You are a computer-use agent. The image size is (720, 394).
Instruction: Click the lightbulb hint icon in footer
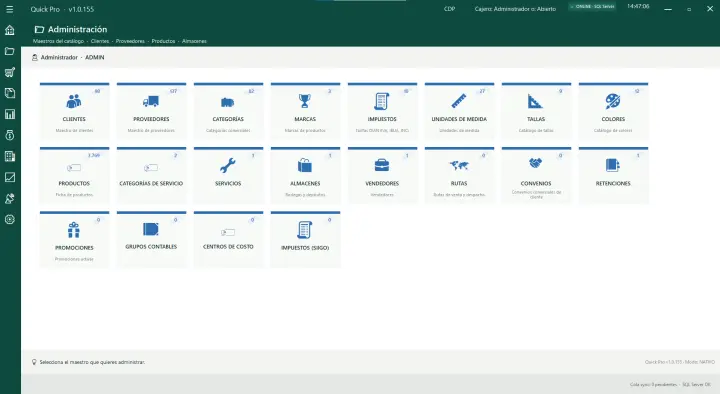coord(34,362)
